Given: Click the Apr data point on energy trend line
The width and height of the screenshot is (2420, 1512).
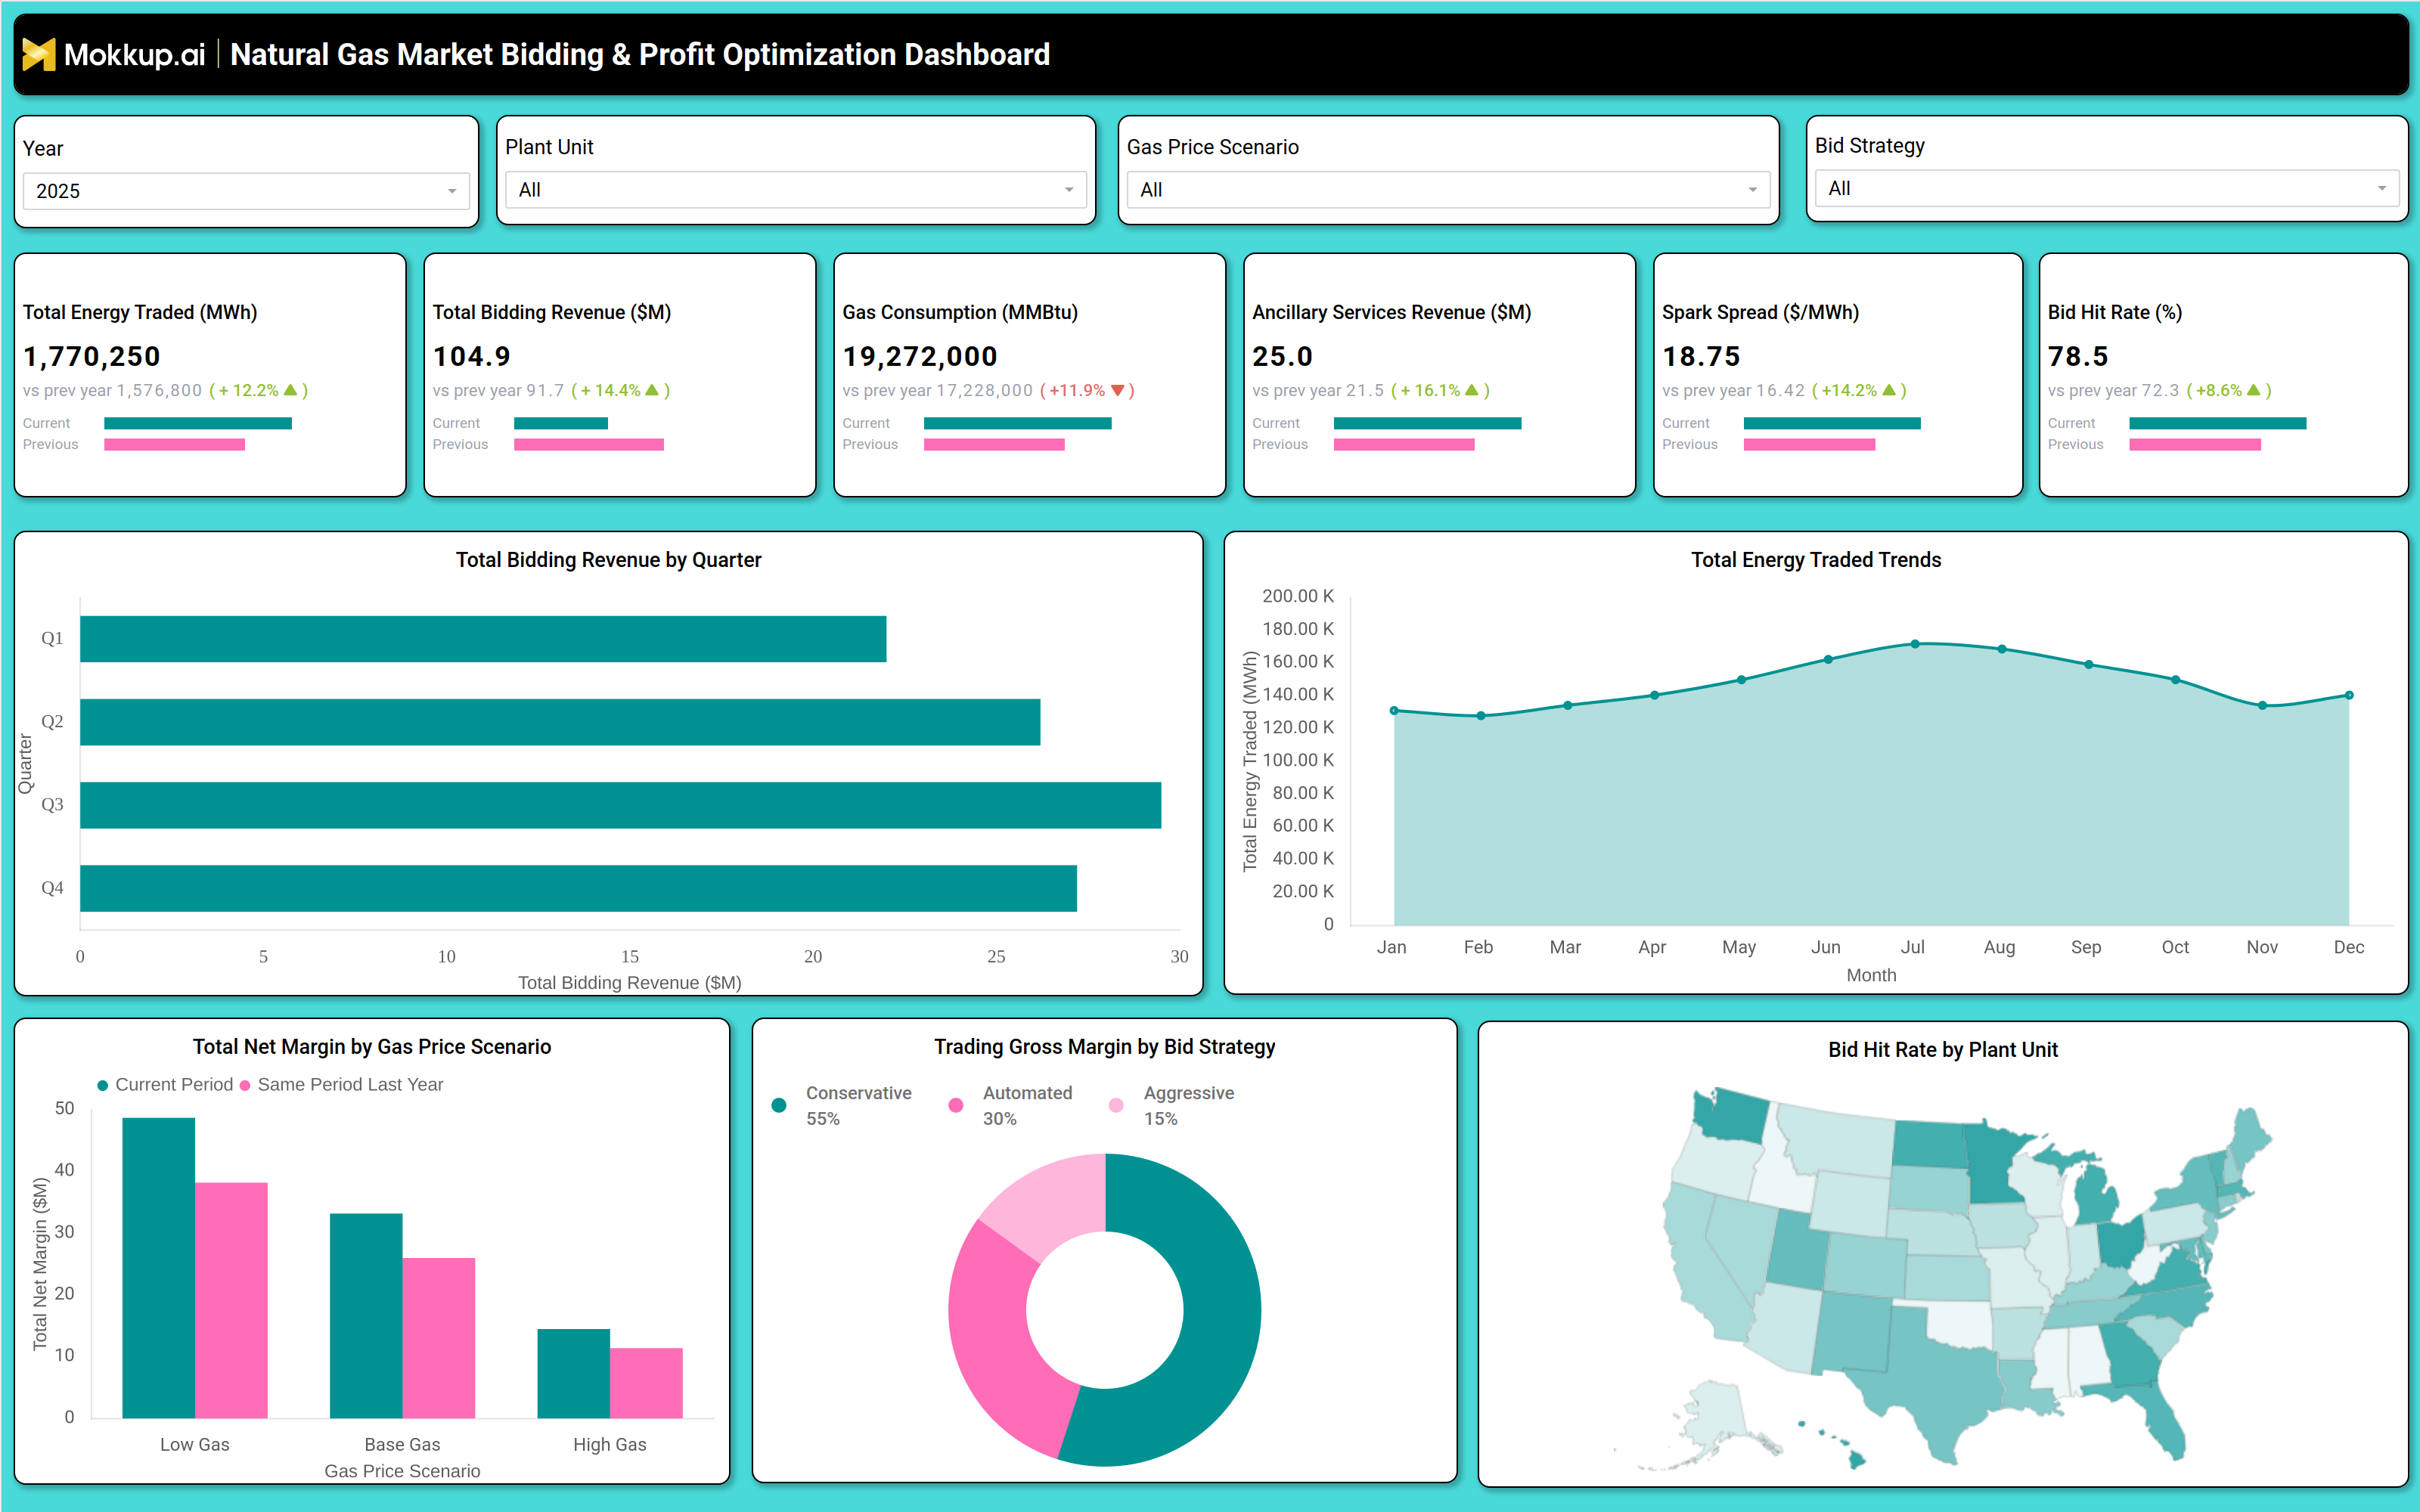Looking at the screenshot, I should click(1655, 695).
